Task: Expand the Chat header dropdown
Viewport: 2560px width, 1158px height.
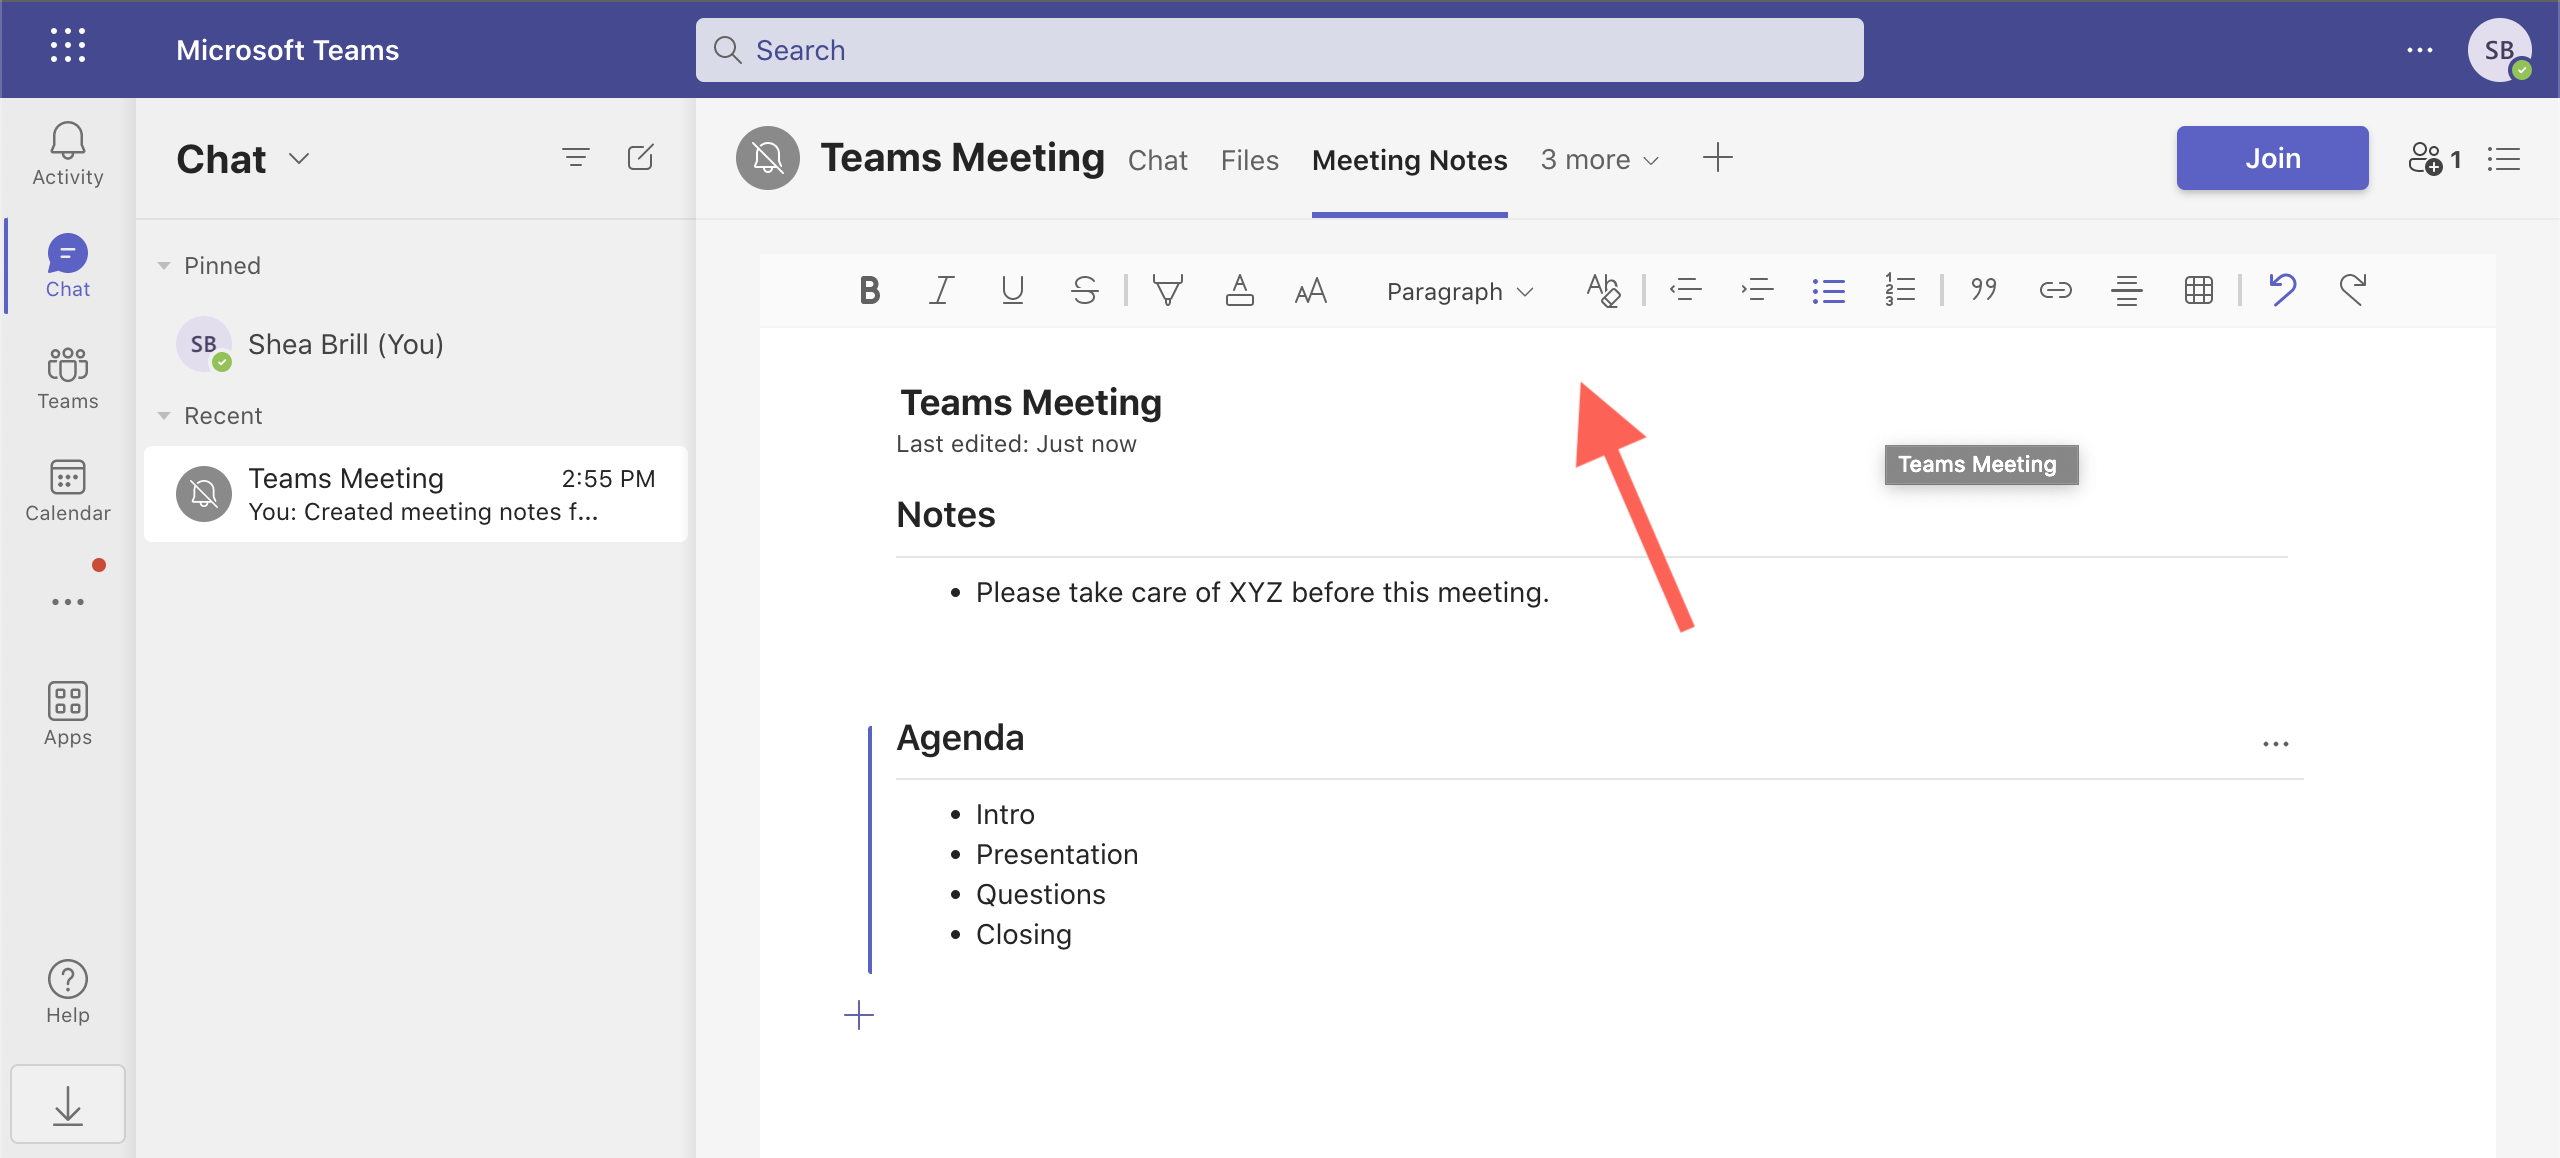Action: point(299,159)
